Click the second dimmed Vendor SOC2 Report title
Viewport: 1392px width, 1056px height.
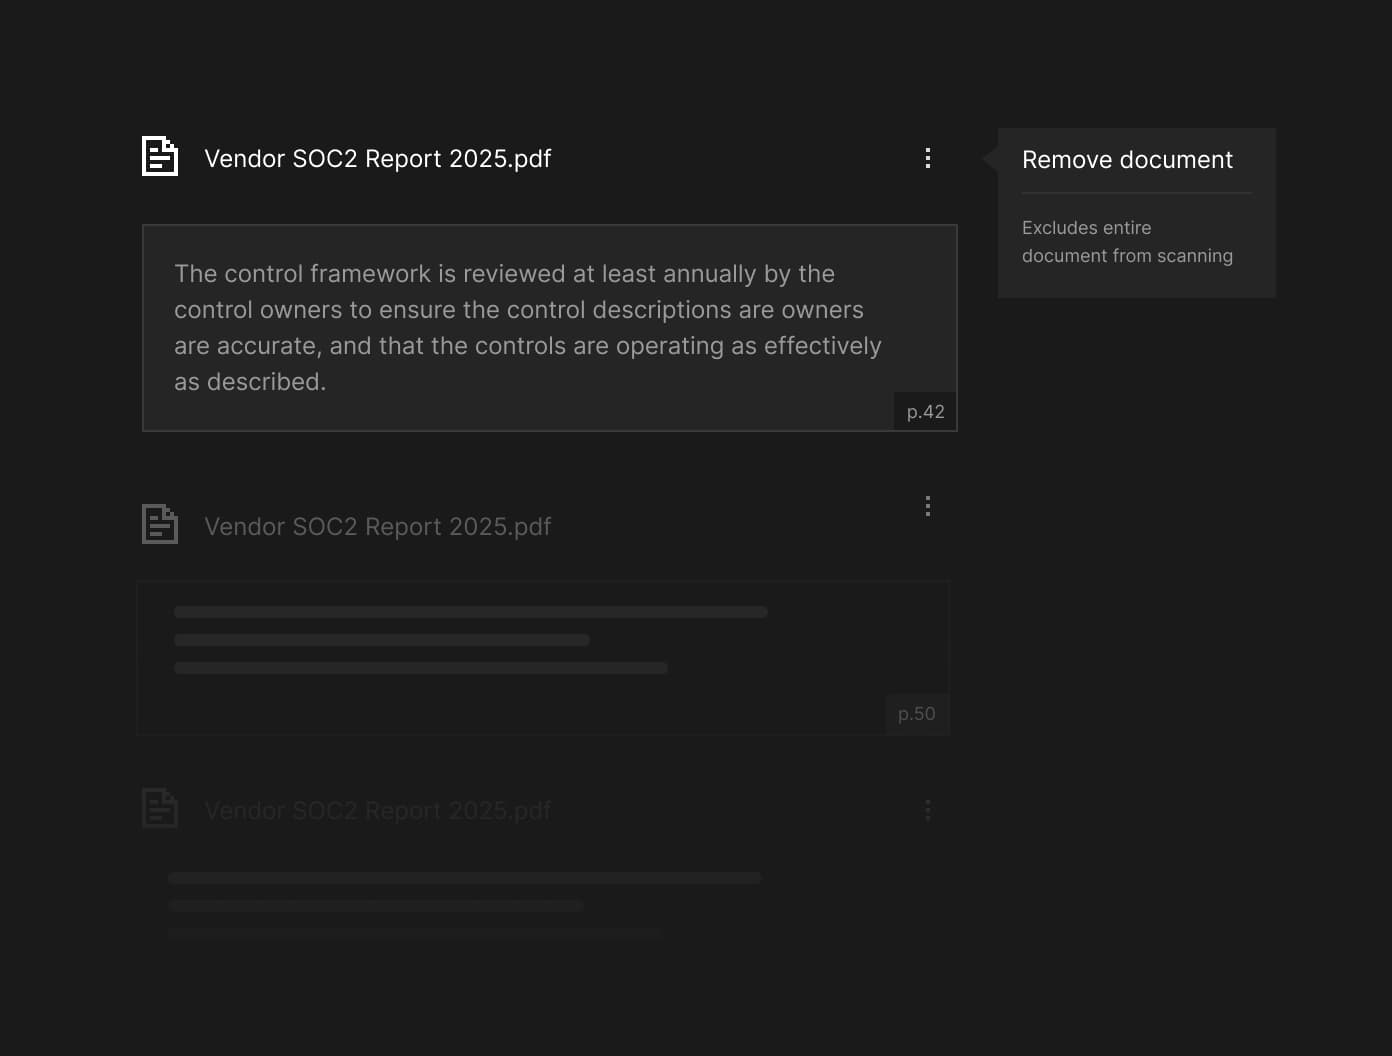point(377,527)
